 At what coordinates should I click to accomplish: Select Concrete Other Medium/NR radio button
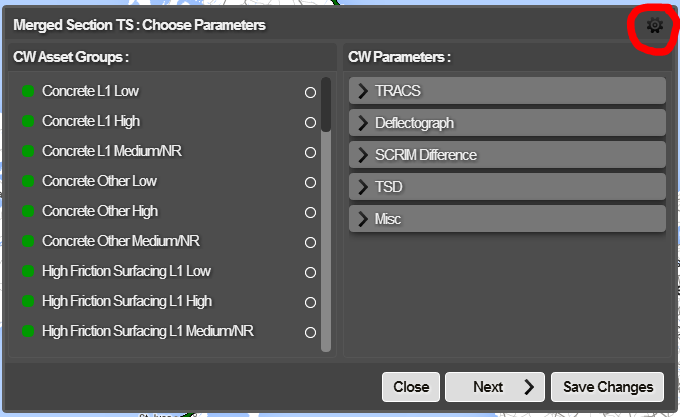[x=310, y=243]
